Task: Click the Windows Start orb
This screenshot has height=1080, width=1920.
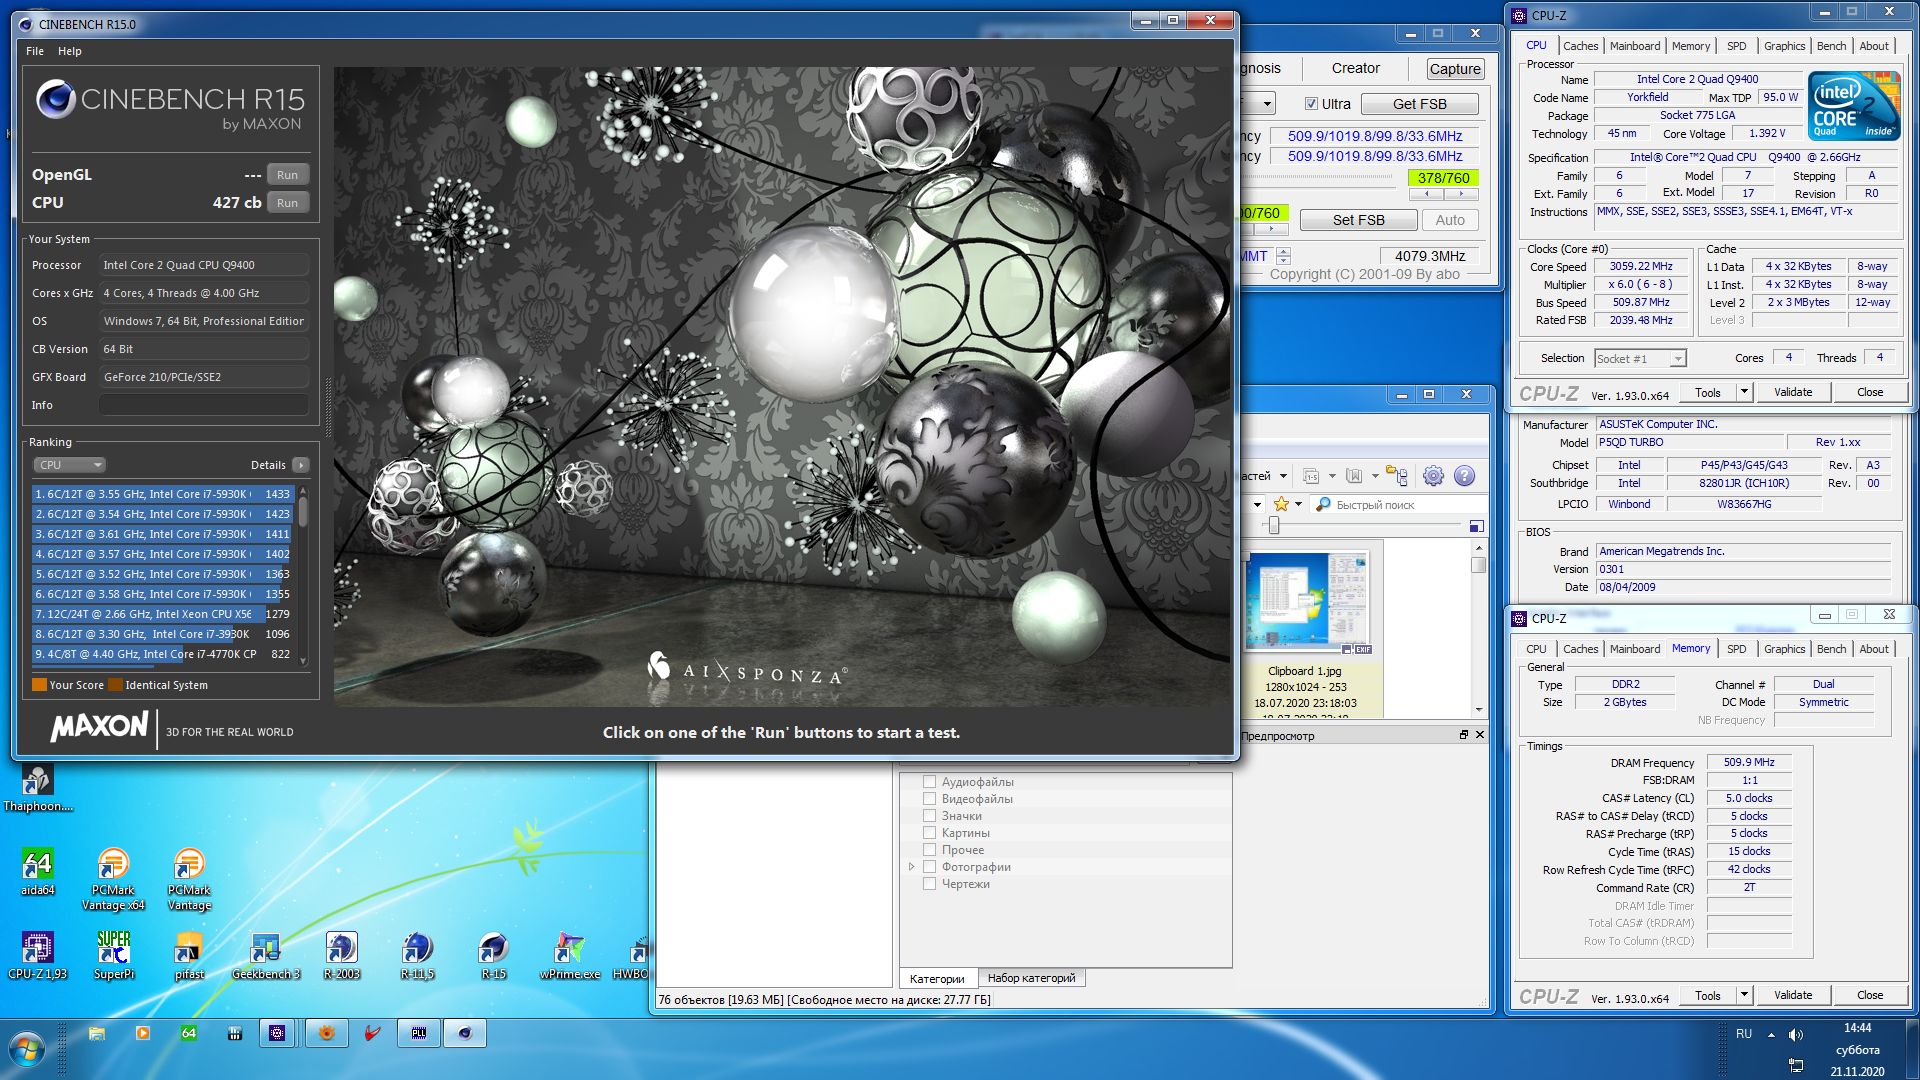Action: click(27, 1050)
